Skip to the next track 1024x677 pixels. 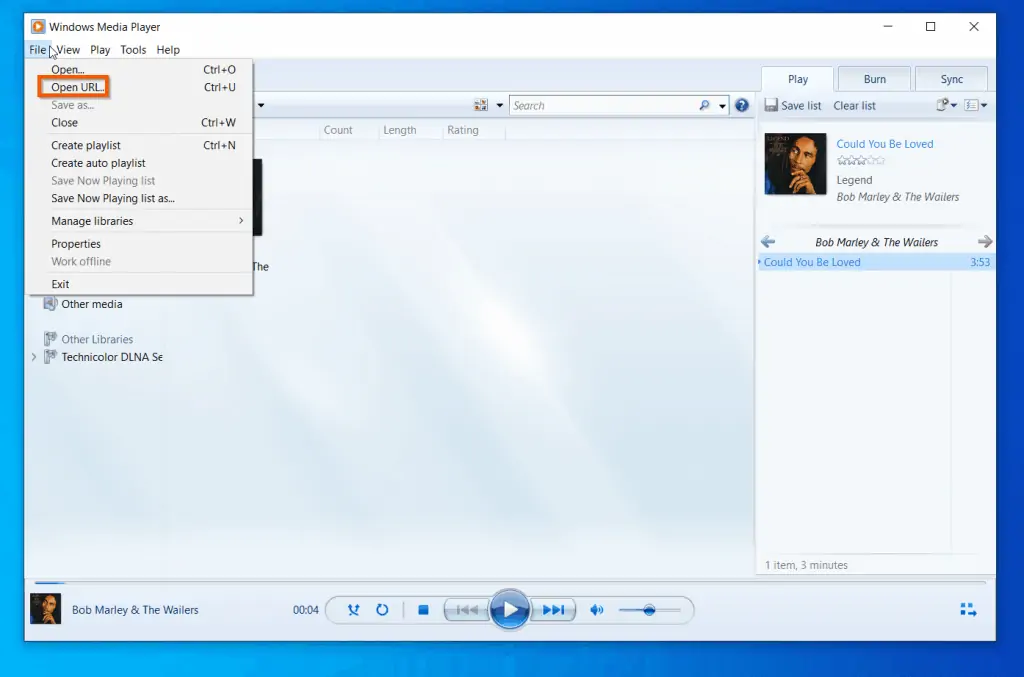553,610
